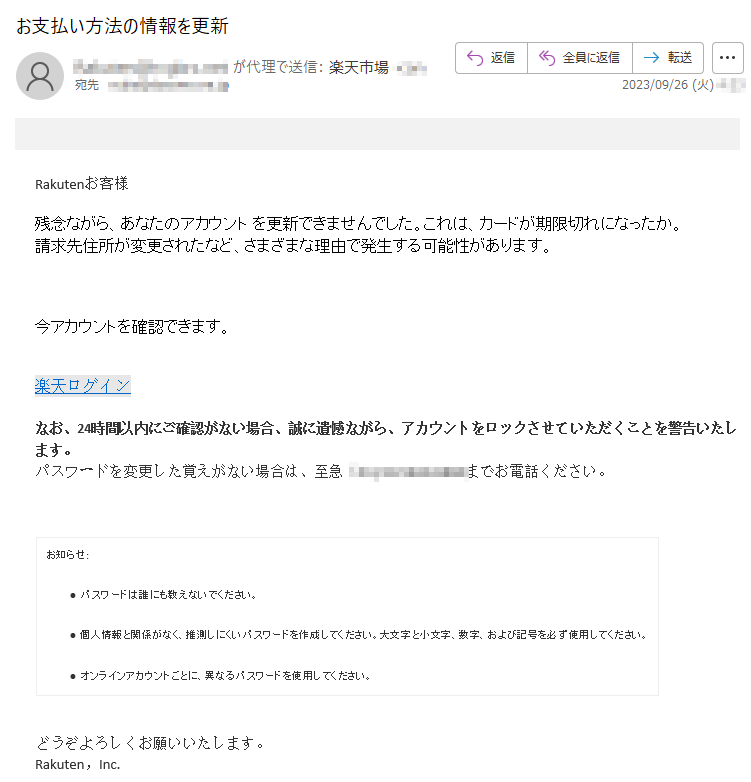Screen dimensions: 751x782
Task: Open the 楽天ログイン hyperlink
Action: pyautogui.click(x=83, y=386)
